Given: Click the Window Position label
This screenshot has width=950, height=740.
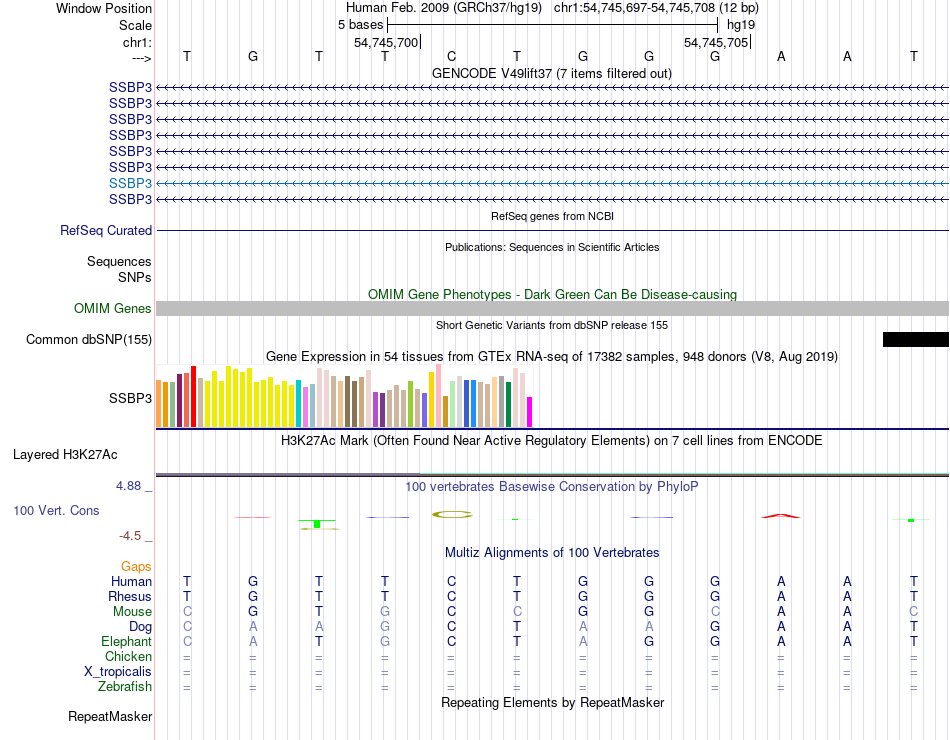Looking at the screenshot, I should [104, 8].
